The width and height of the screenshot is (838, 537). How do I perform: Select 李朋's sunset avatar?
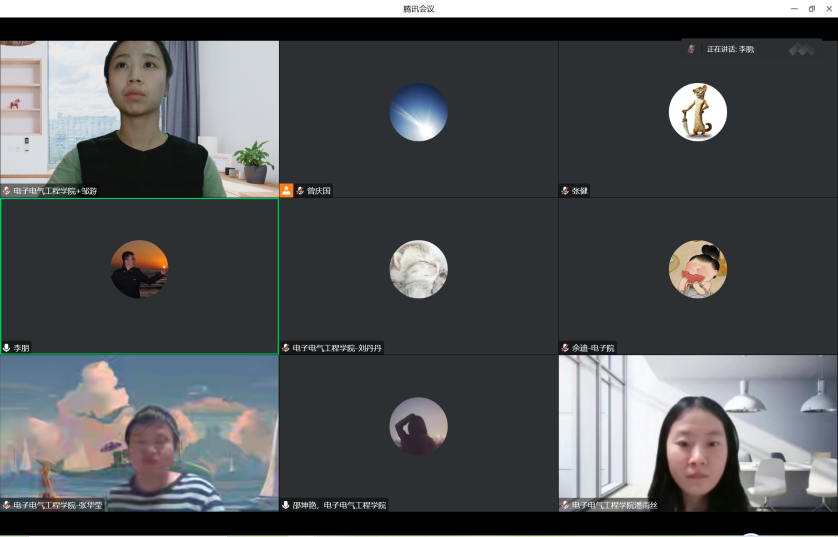click(x=139, y=269)
